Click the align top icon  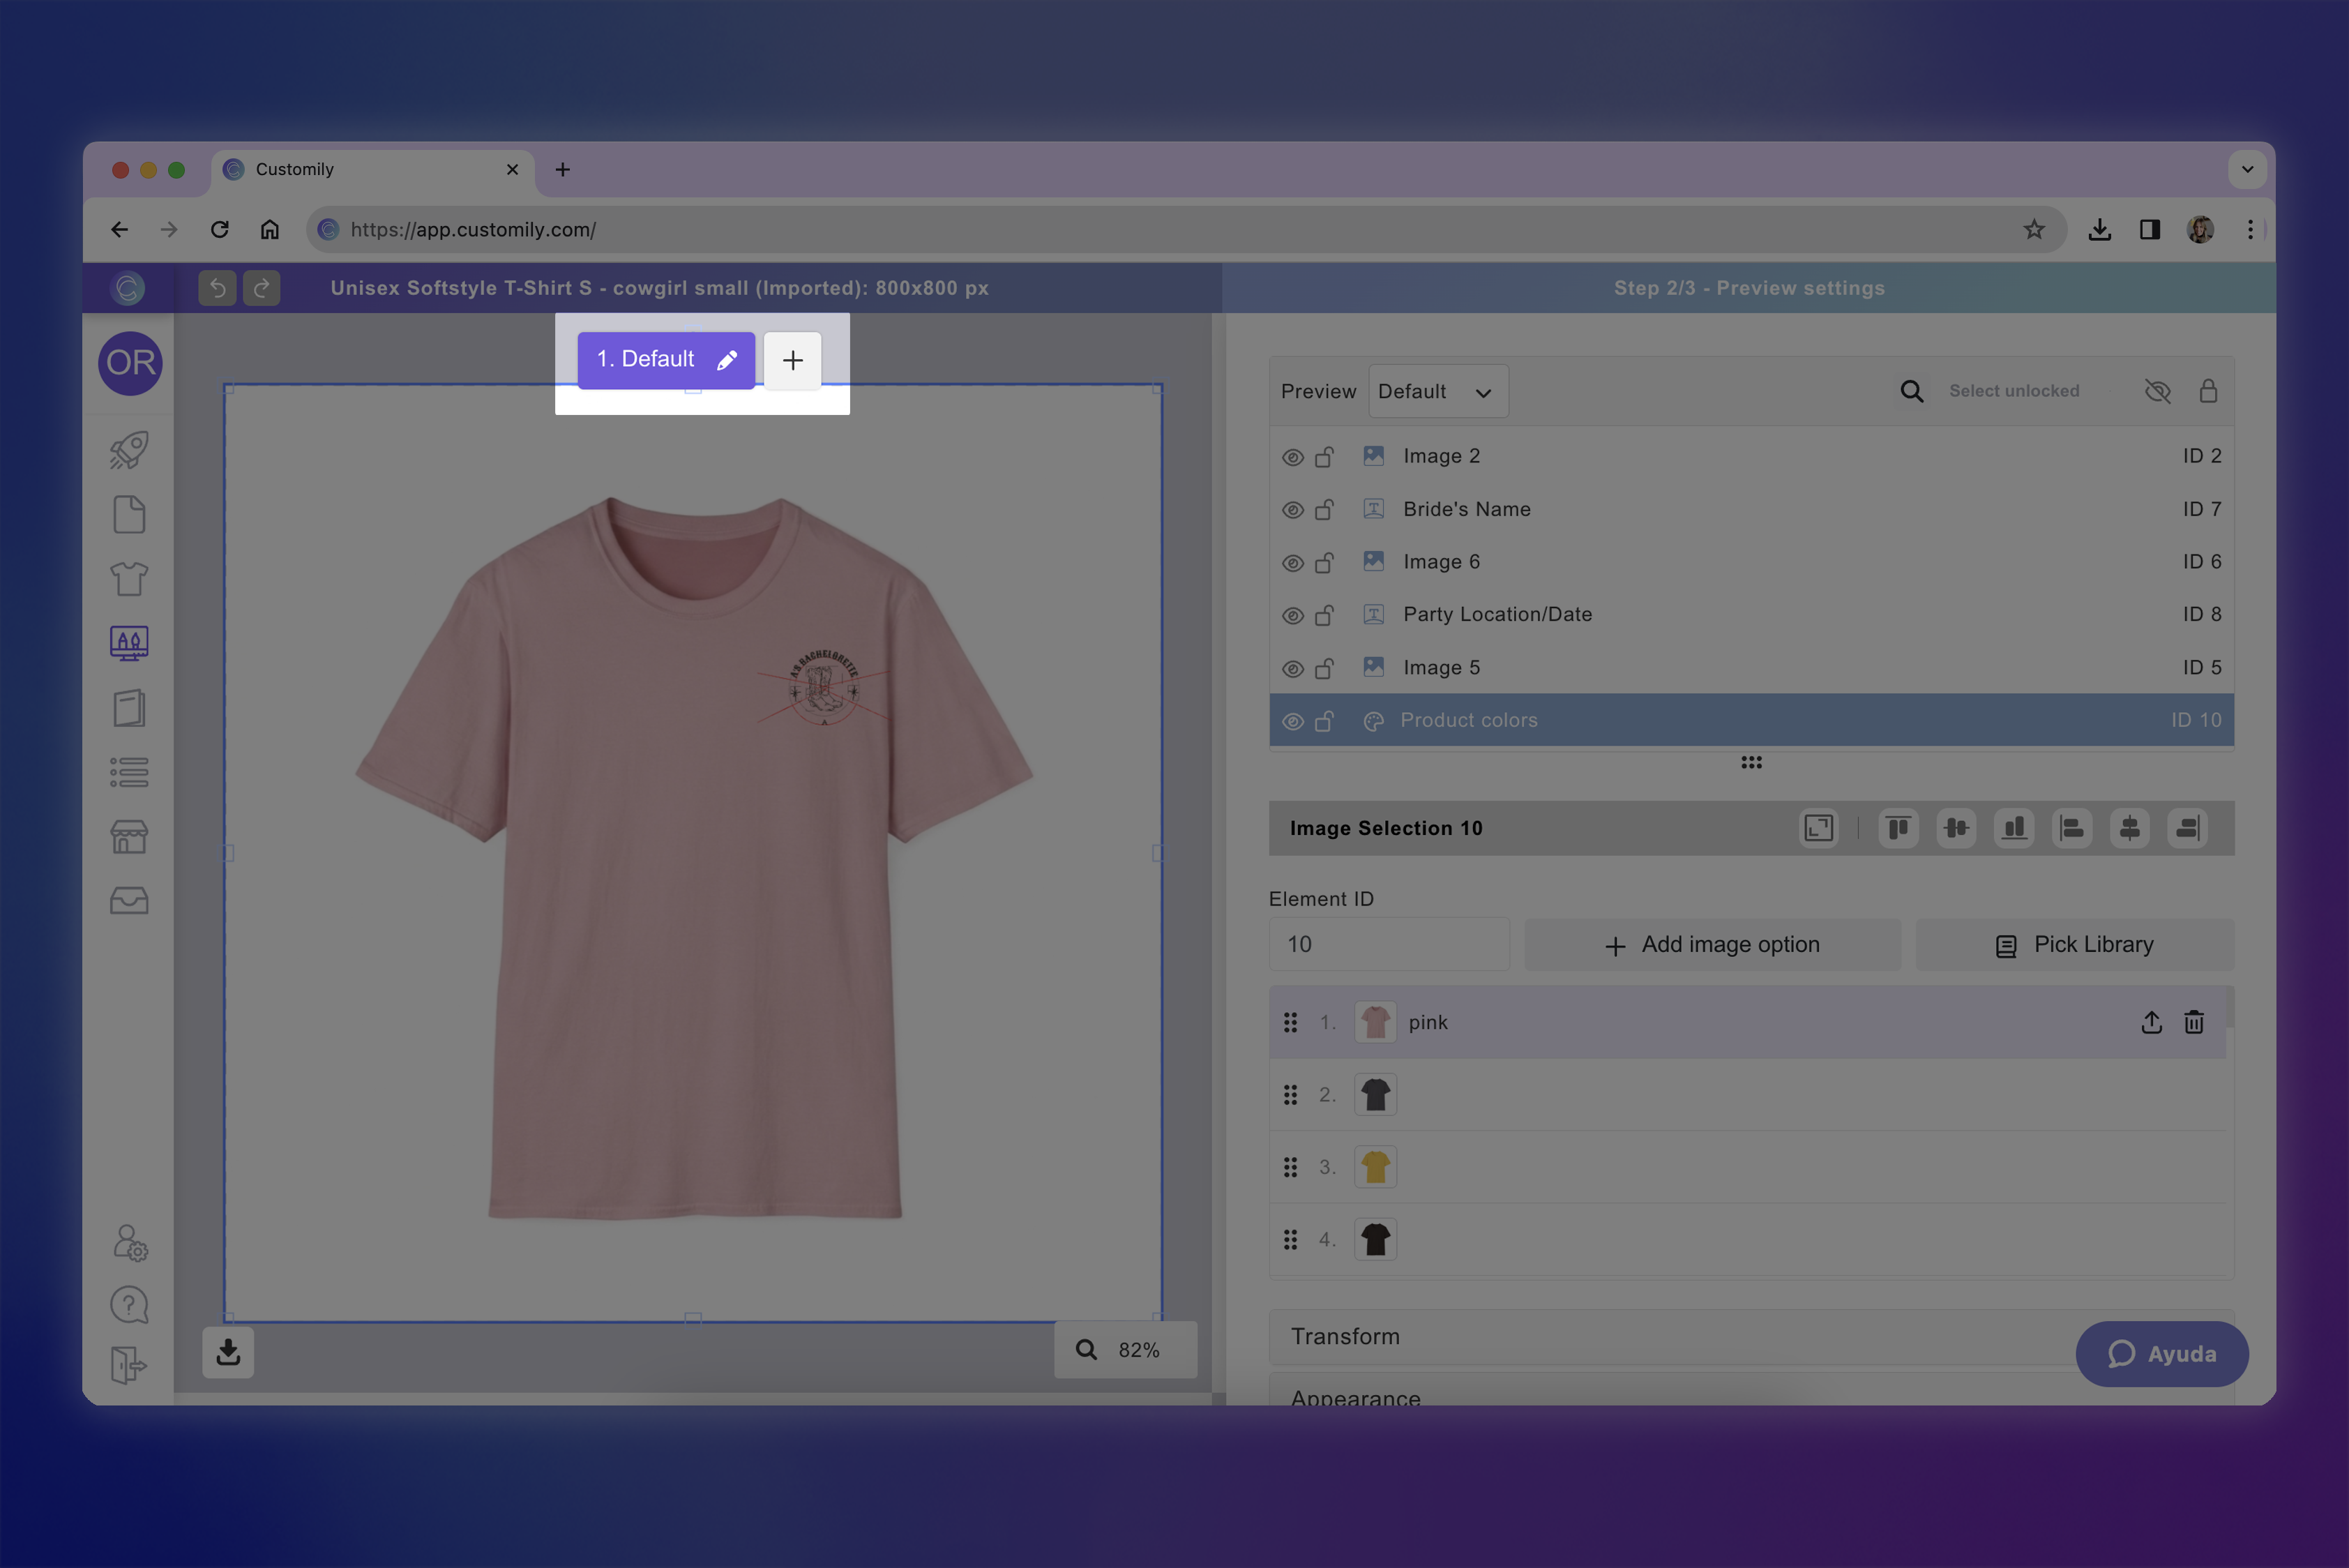point(1898,828)
